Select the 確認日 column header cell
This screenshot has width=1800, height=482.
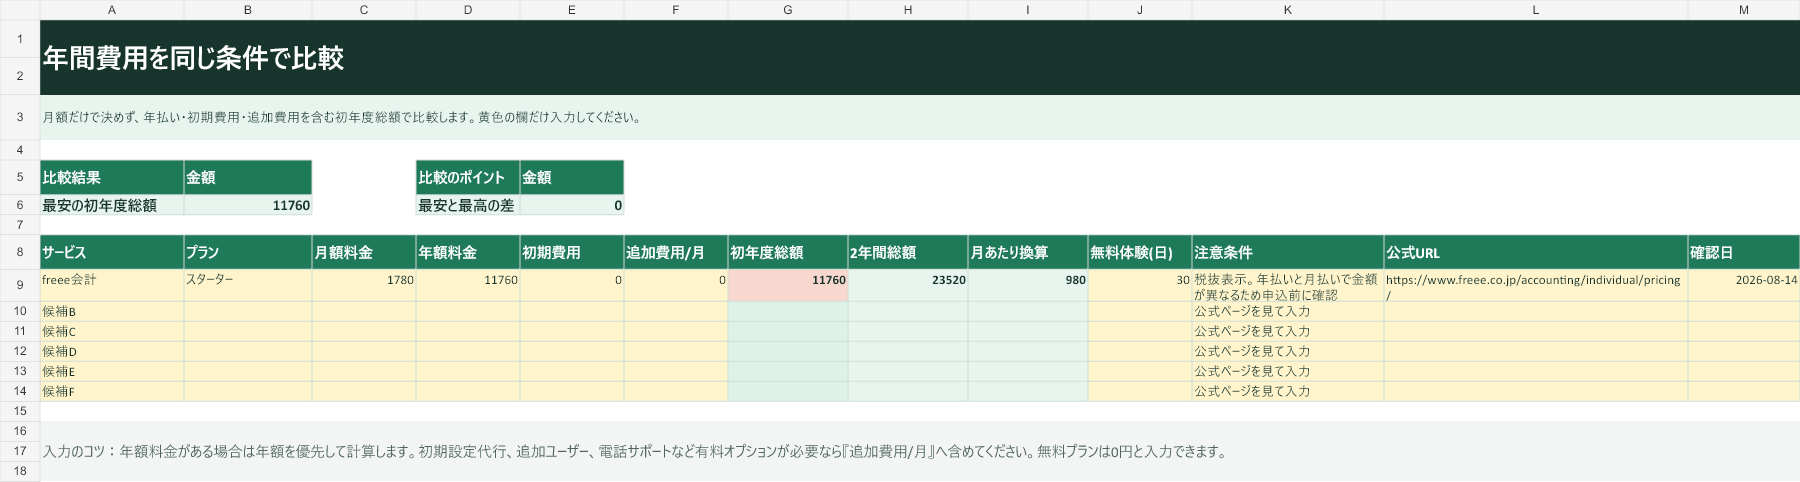[x=1744, y=252]
